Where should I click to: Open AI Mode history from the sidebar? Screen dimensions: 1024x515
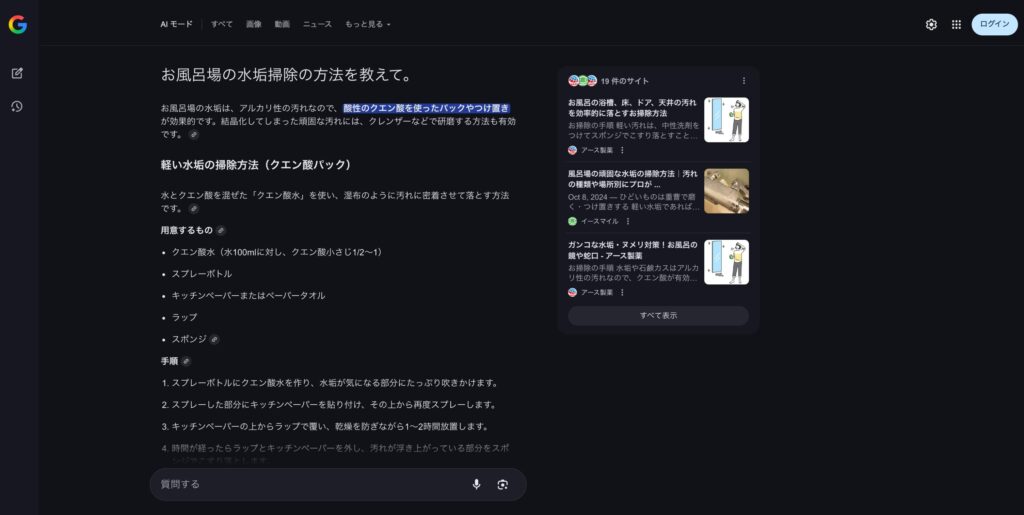click(x=17, y=106)
